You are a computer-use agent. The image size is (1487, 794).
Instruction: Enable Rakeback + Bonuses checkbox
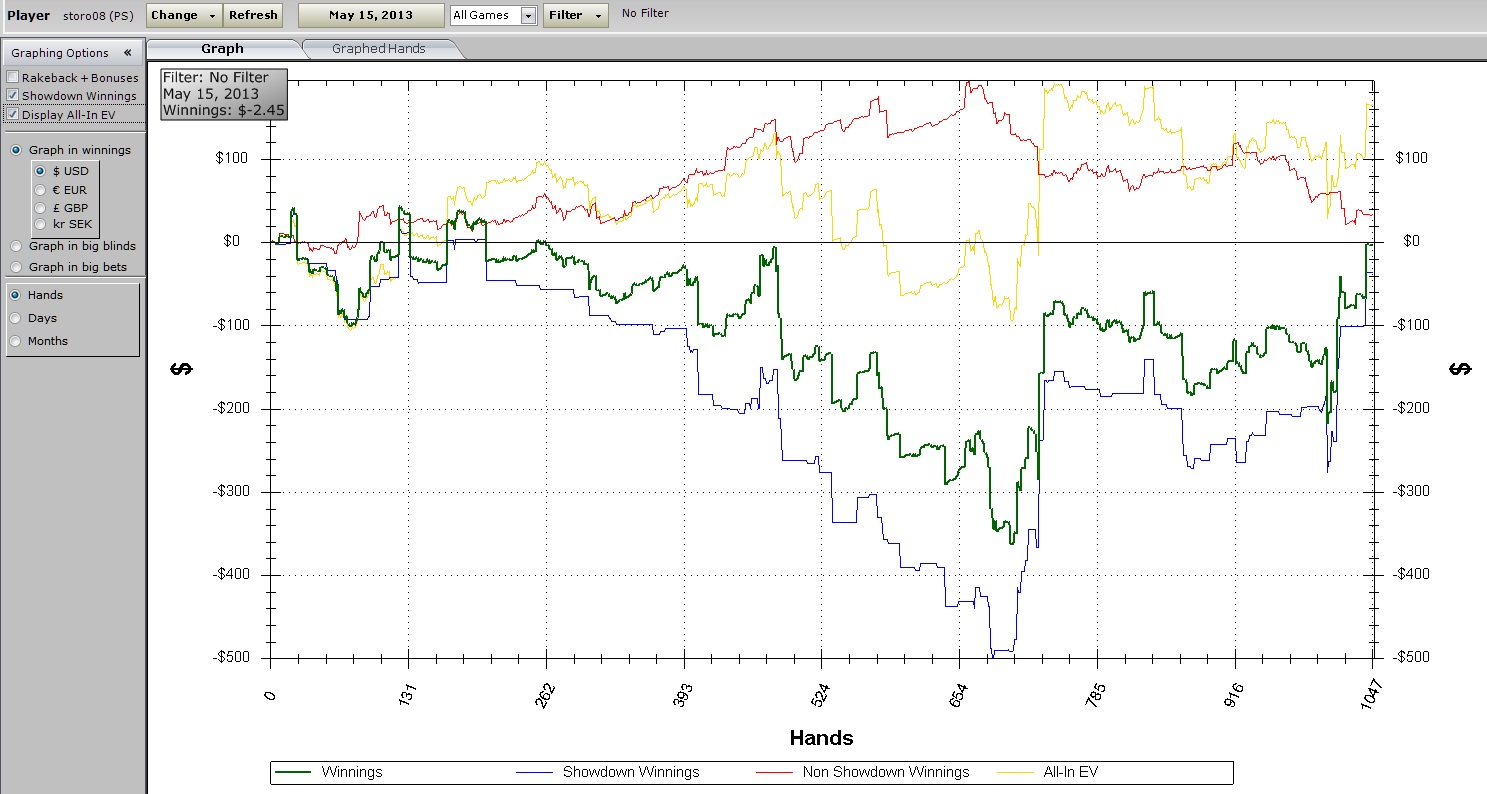tap(13, 77)
